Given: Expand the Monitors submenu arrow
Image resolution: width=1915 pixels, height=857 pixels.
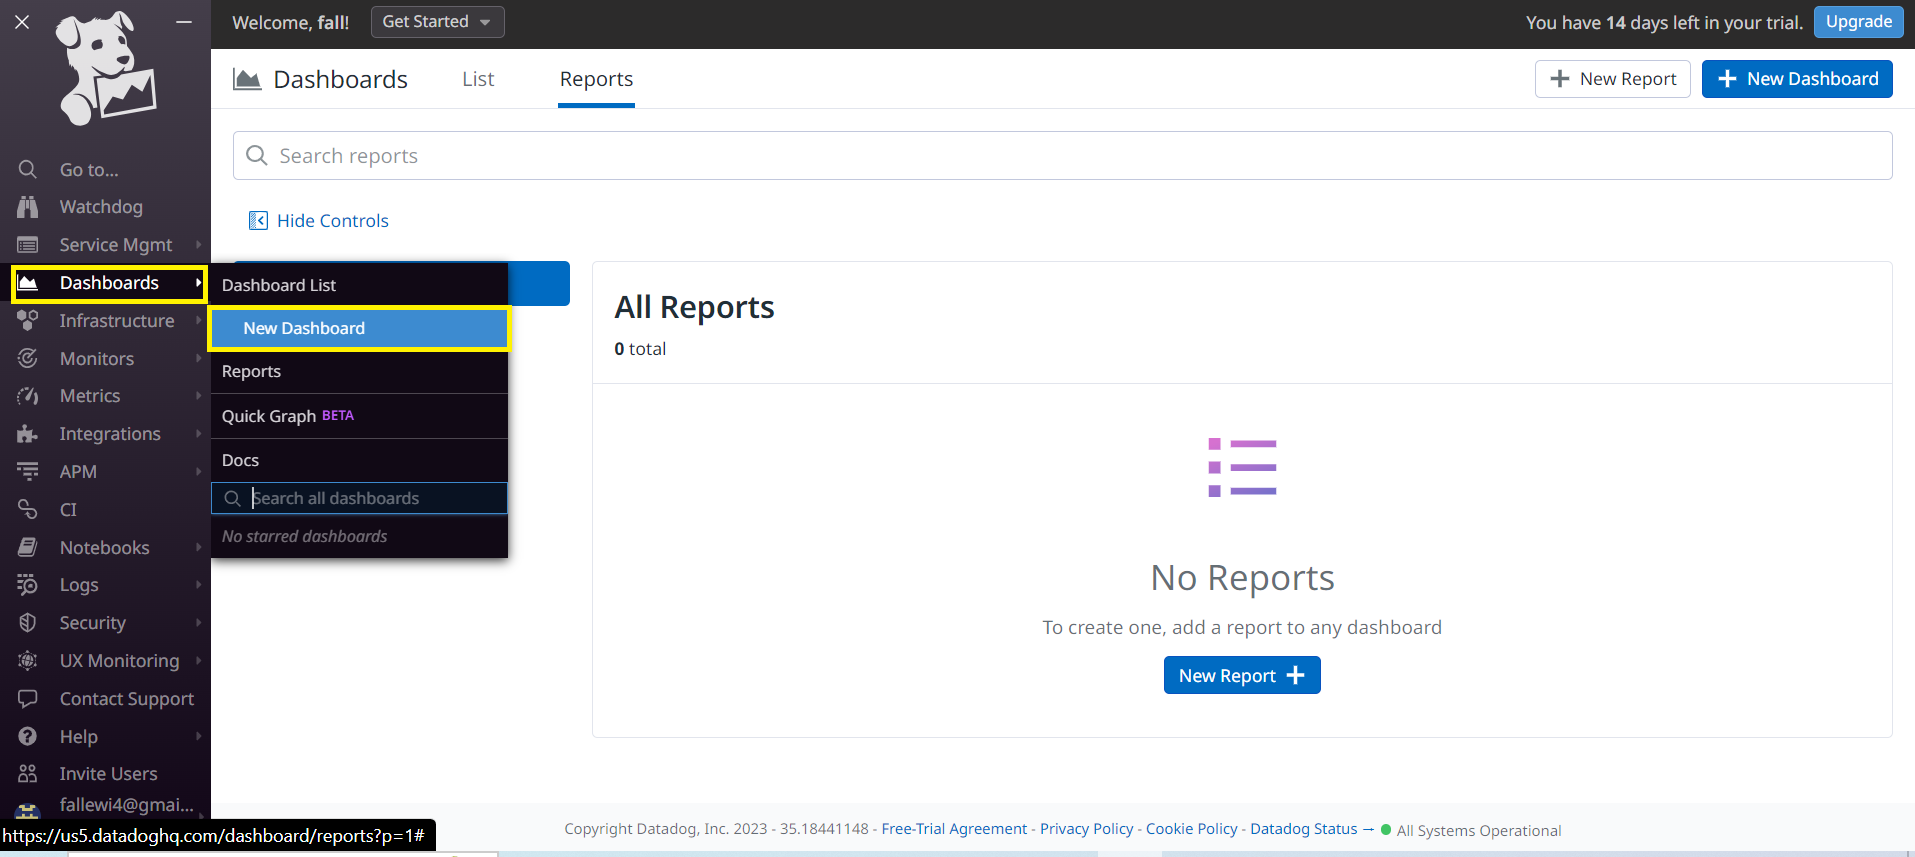Looking at the screenshot, I should coord(199,358).
